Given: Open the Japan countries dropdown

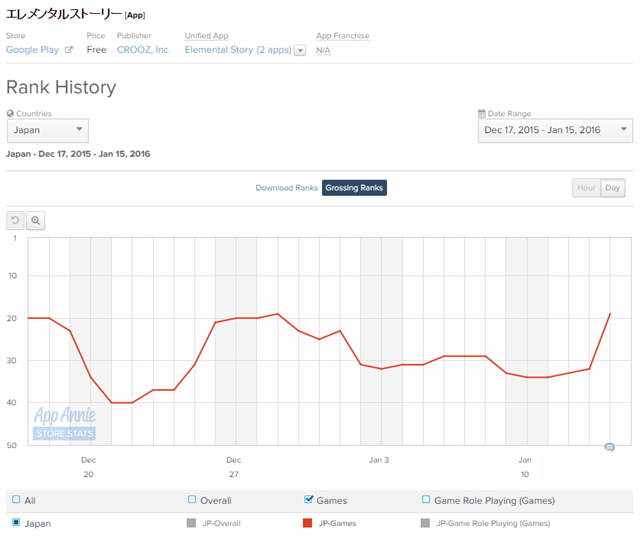Looking at the screenshot, I should 48,130.
